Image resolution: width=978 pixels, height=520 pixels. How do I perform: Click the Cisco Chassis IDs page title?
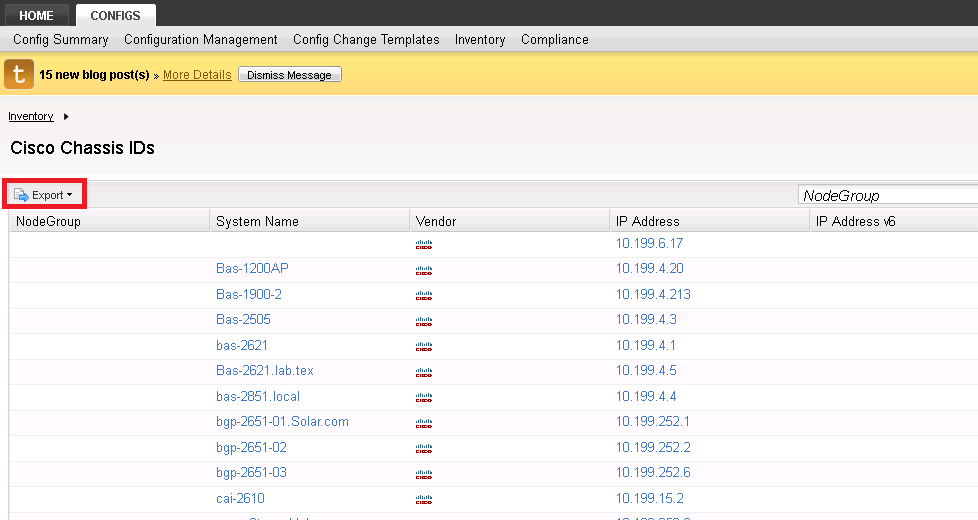click(82, 148)
